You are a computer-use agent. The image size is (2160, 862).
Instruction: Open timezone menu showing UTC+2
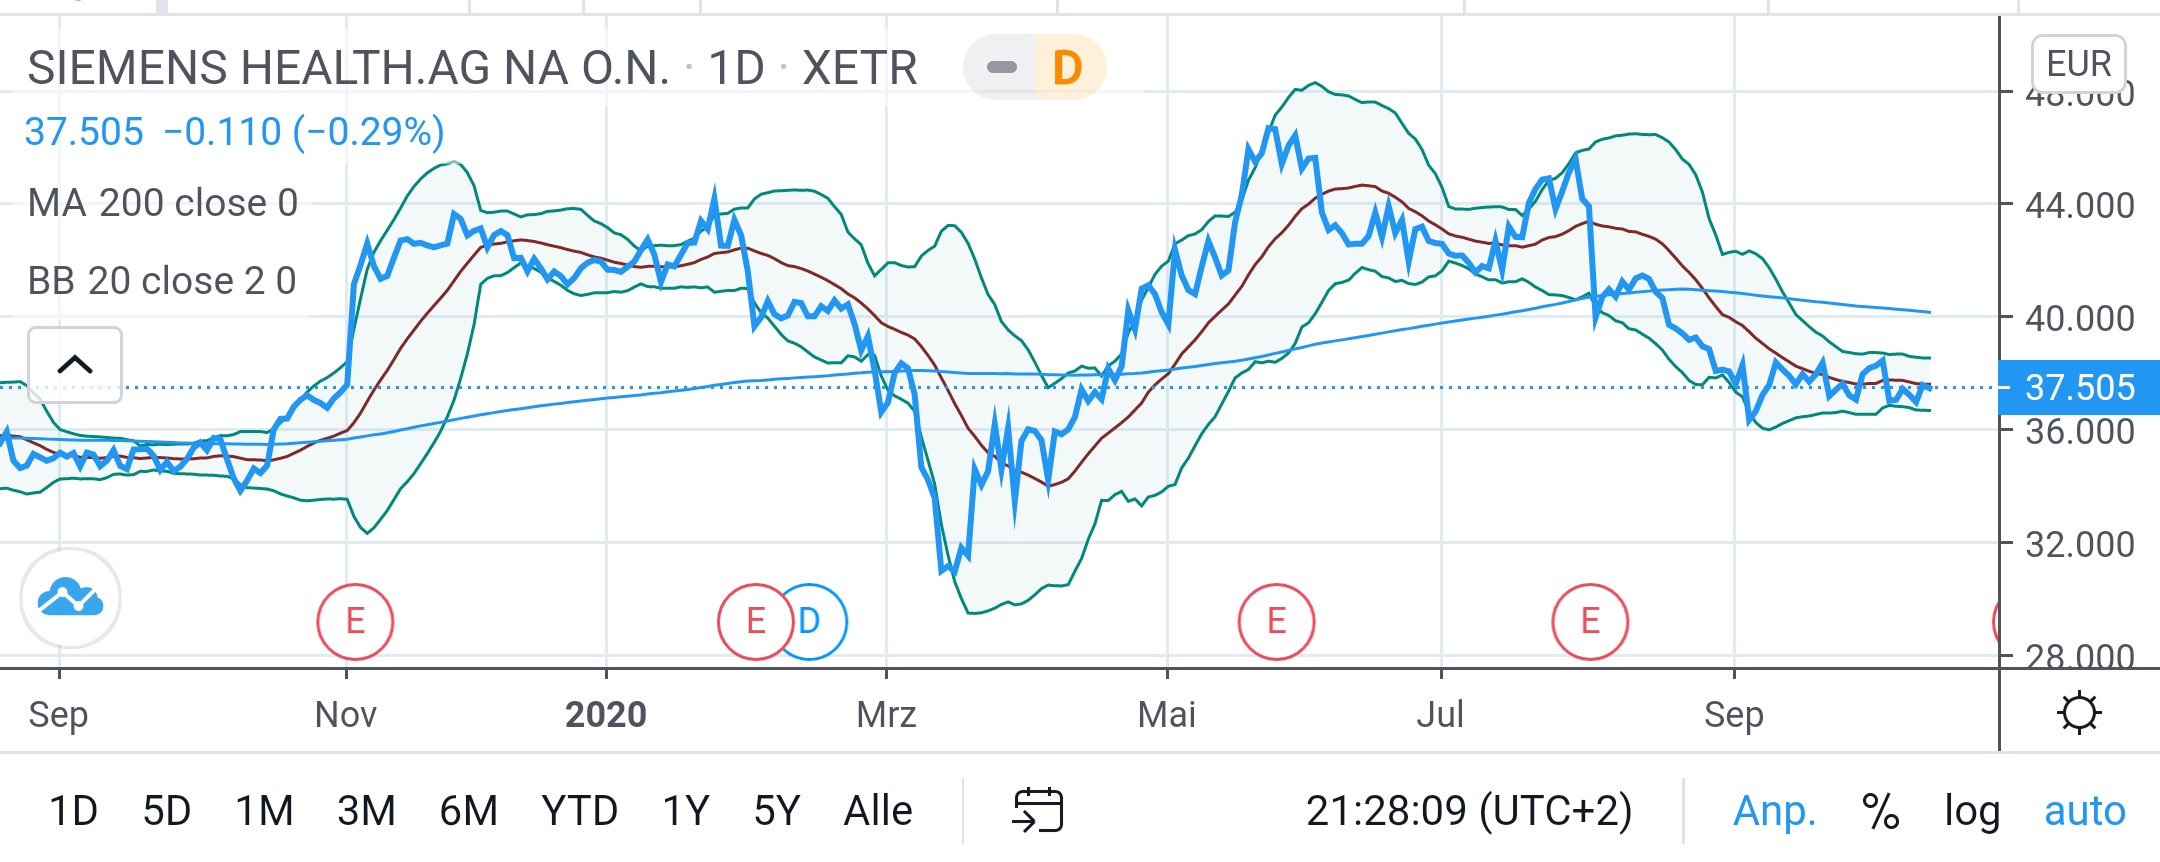(x=1468, y=811)
